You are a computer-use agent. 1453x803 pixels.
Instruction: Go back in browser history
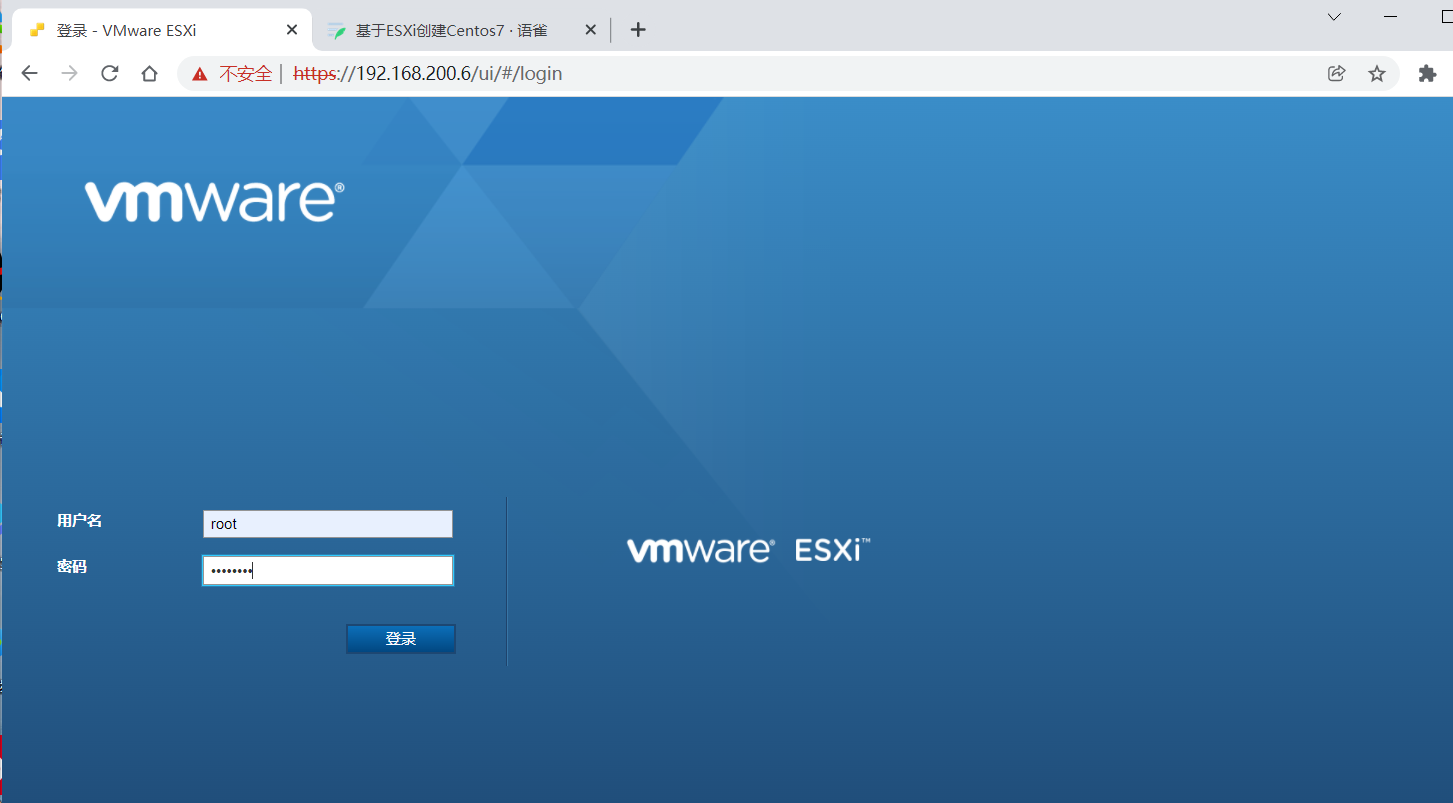(29, 73)
